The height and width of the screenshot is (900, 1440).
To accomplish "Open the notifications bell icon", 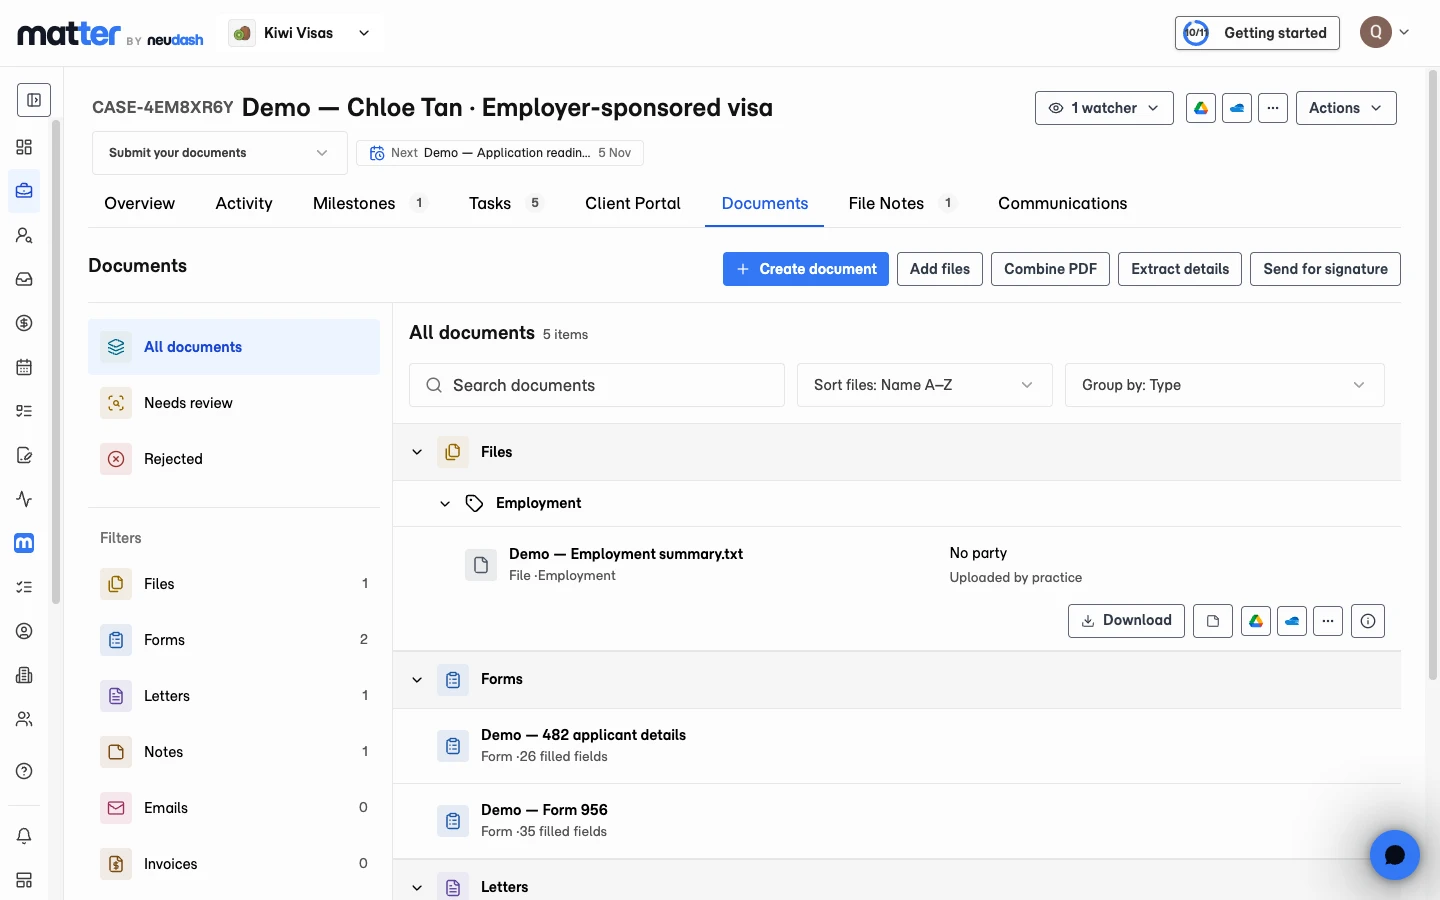I will pos(24,836).
